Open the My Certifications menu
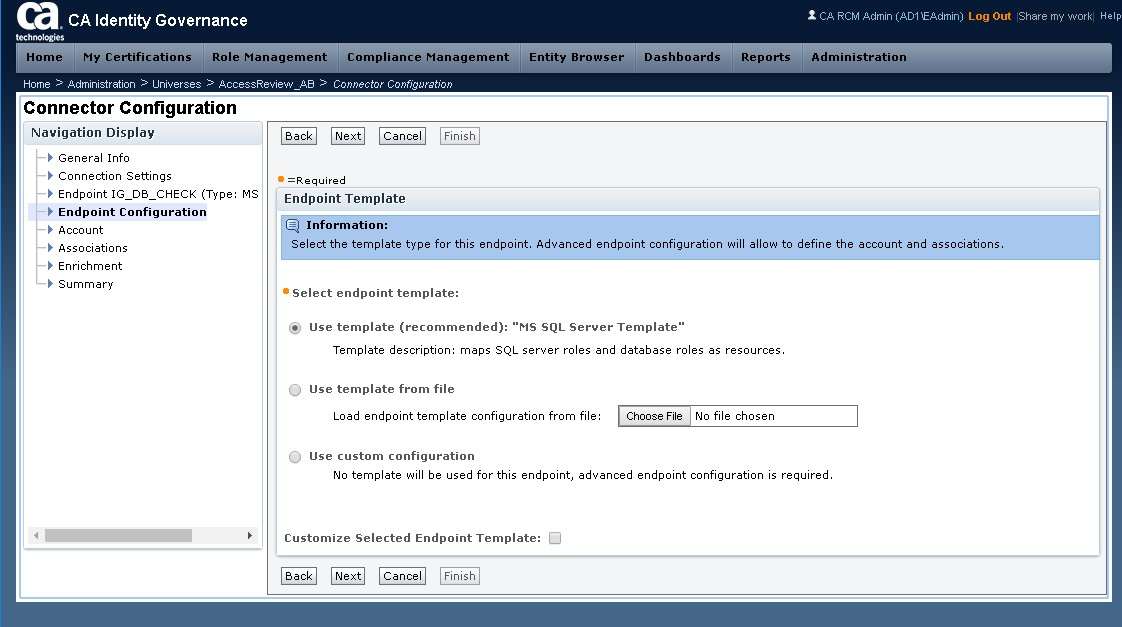The width and height of the screenshot is (1122, 627). (137, 57)
